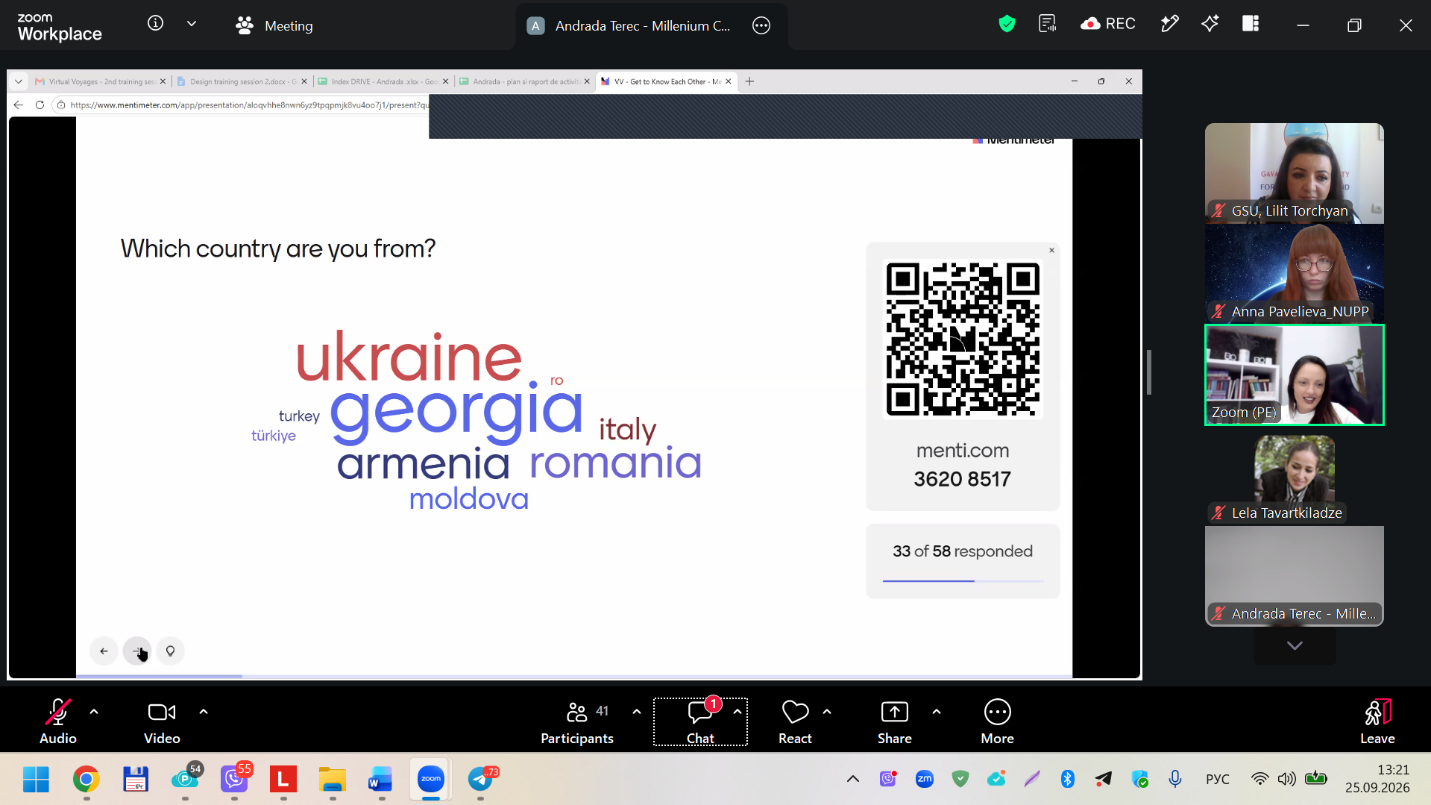Expand audio options arrow next to Audio
Viewport: 1431px width, 805px height.
(x=94, y=712)
